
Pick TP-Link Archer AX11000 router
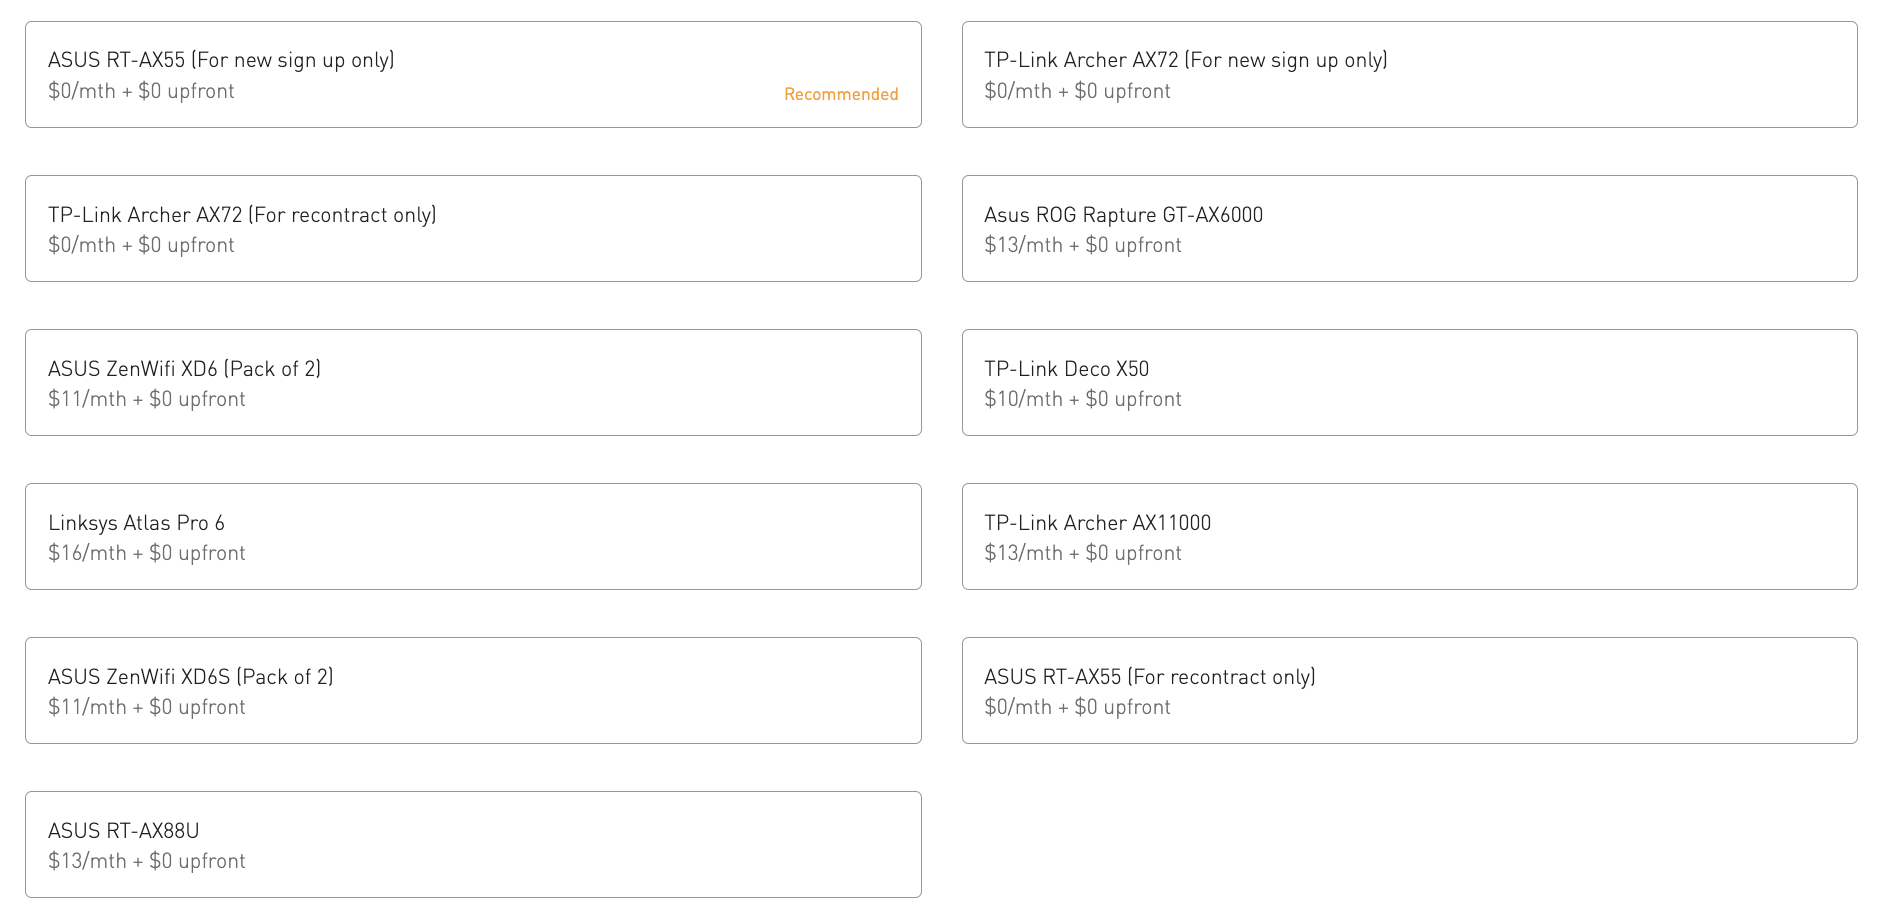point(1409,537)
